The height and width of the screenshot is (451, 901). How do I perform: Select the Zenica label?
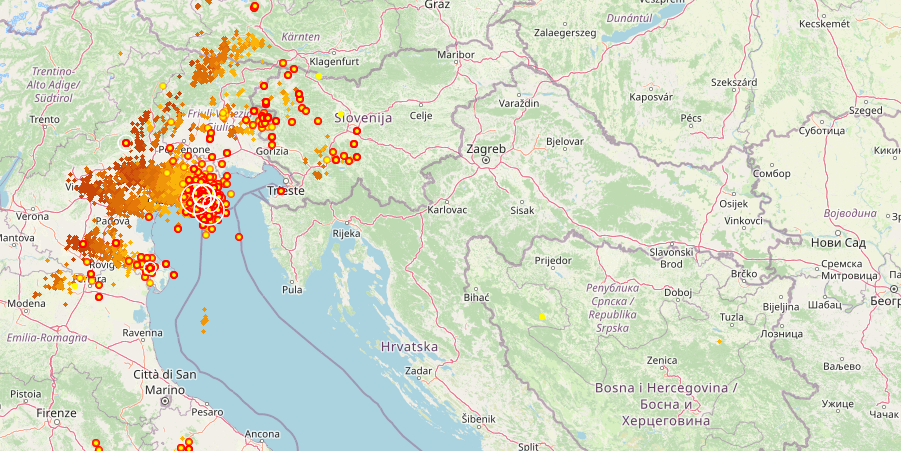[x=662, y=360]
